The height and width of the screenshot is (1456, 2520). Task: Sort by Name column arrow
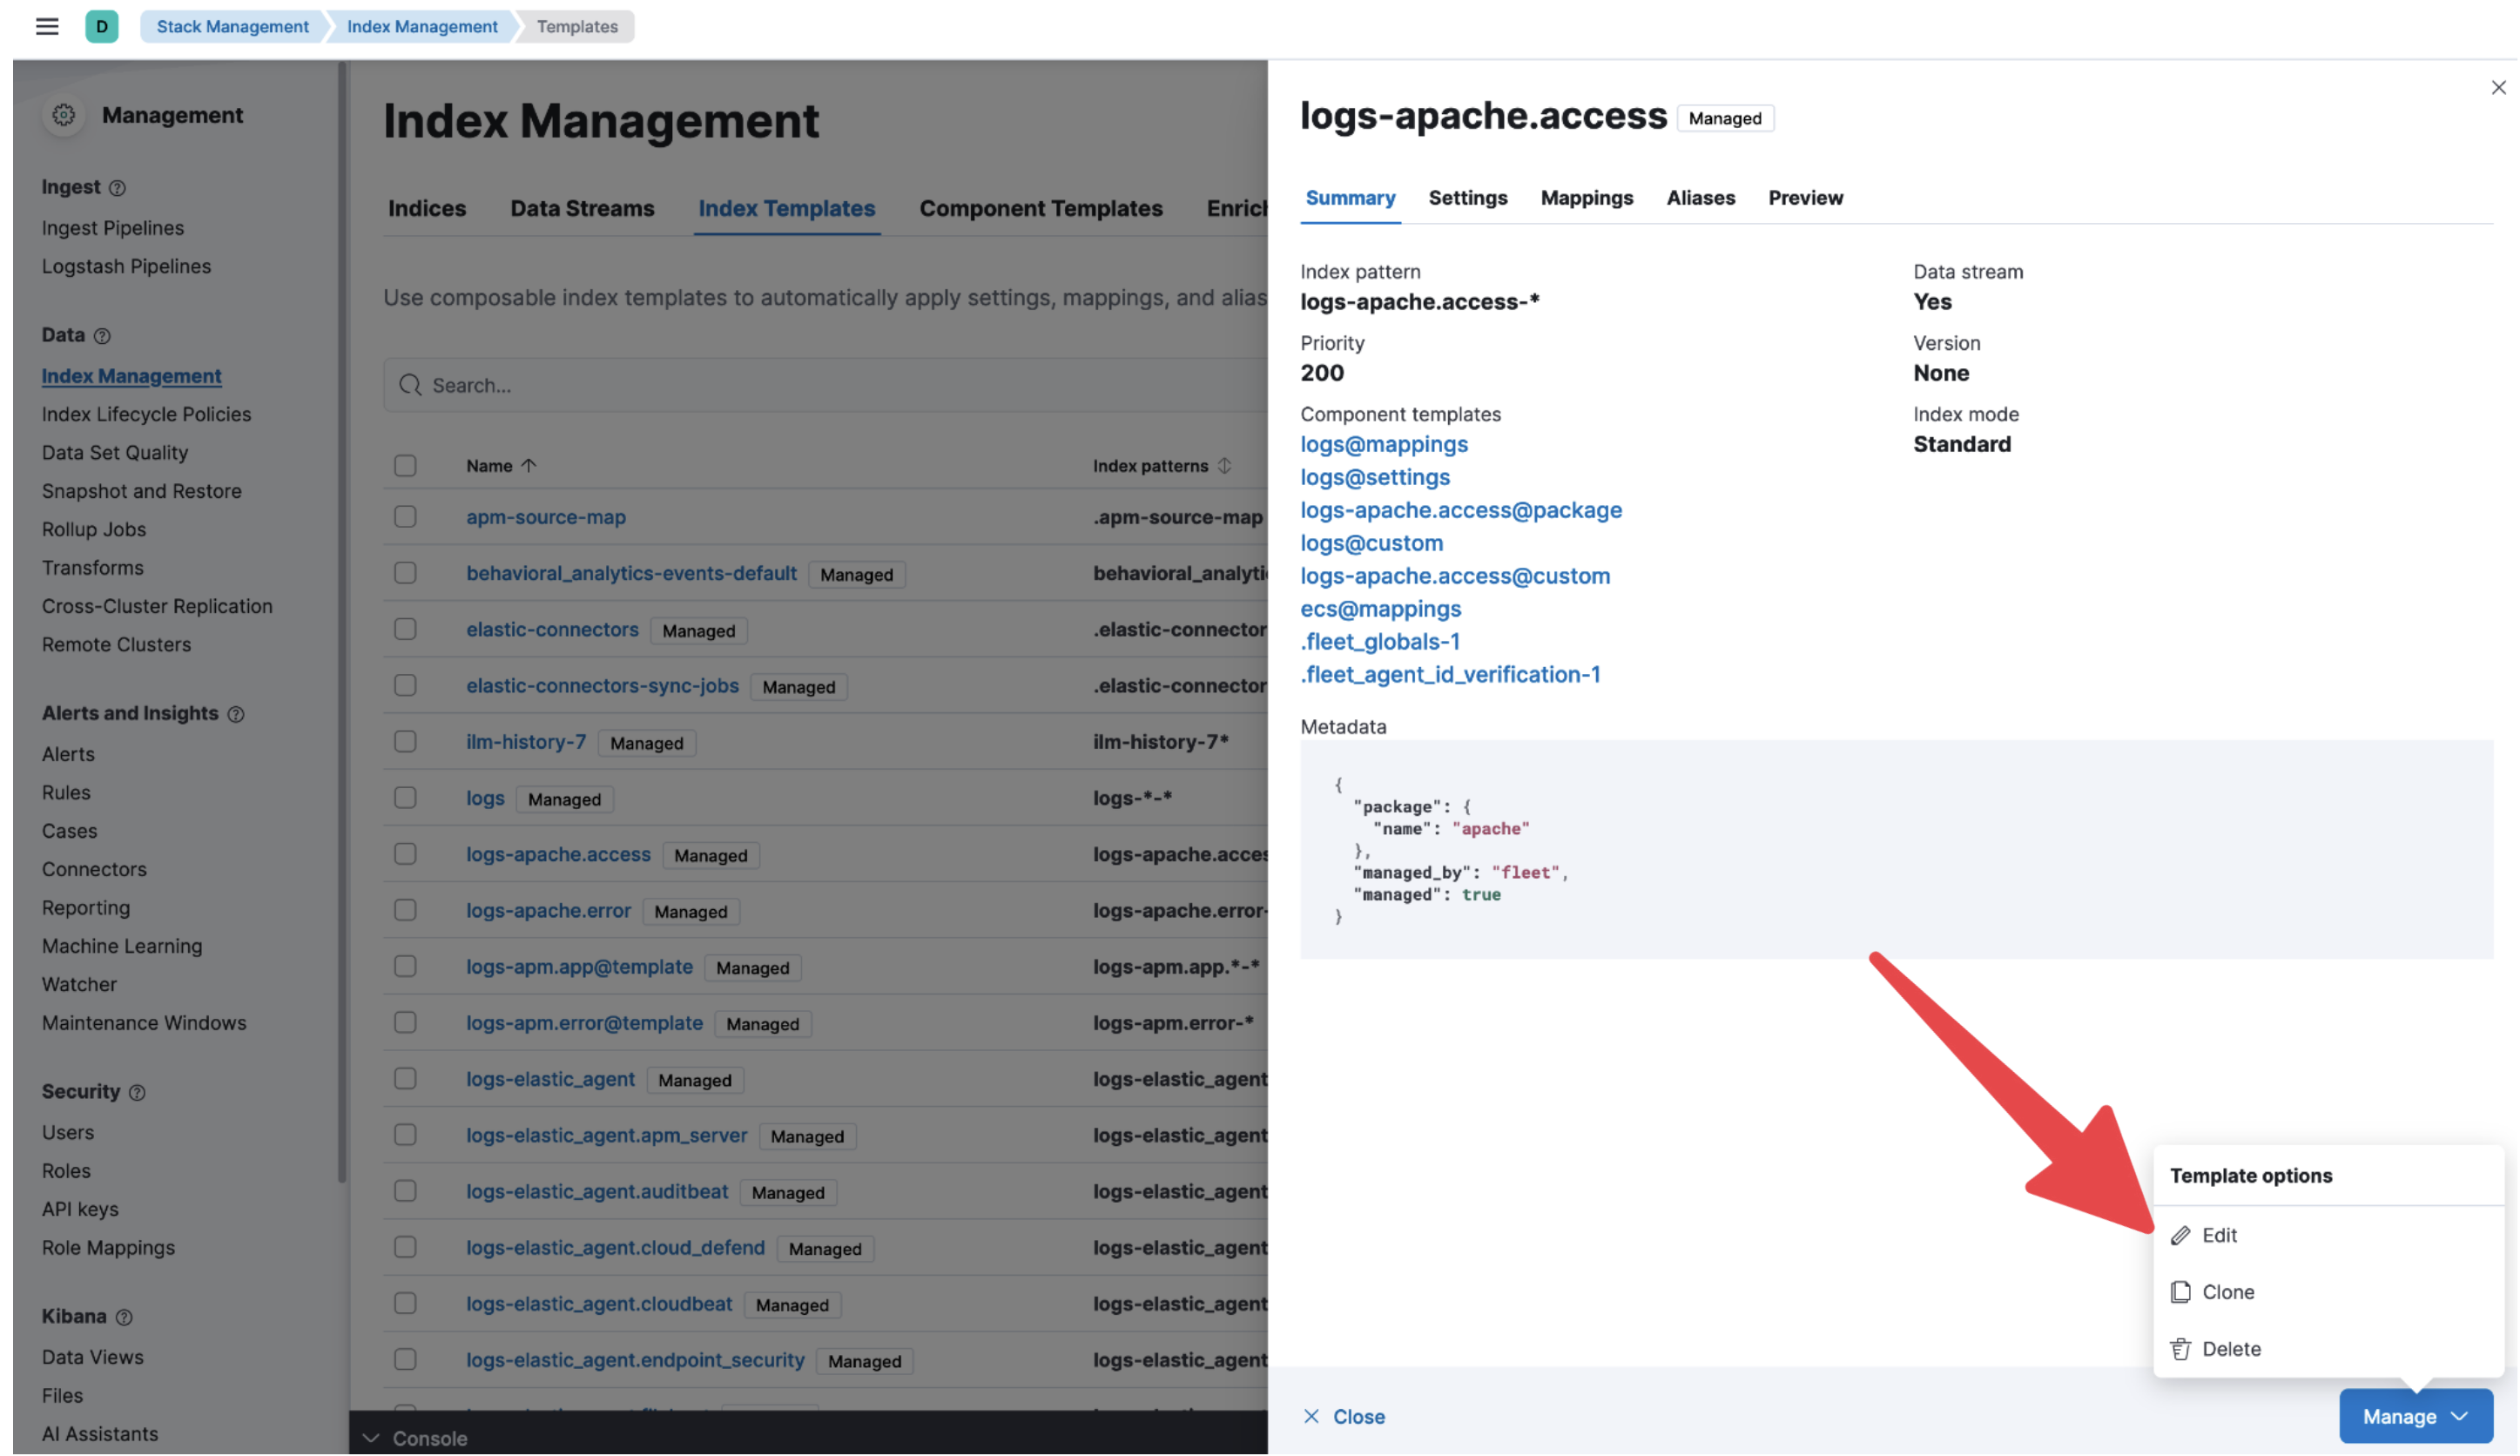coord(529,466)
